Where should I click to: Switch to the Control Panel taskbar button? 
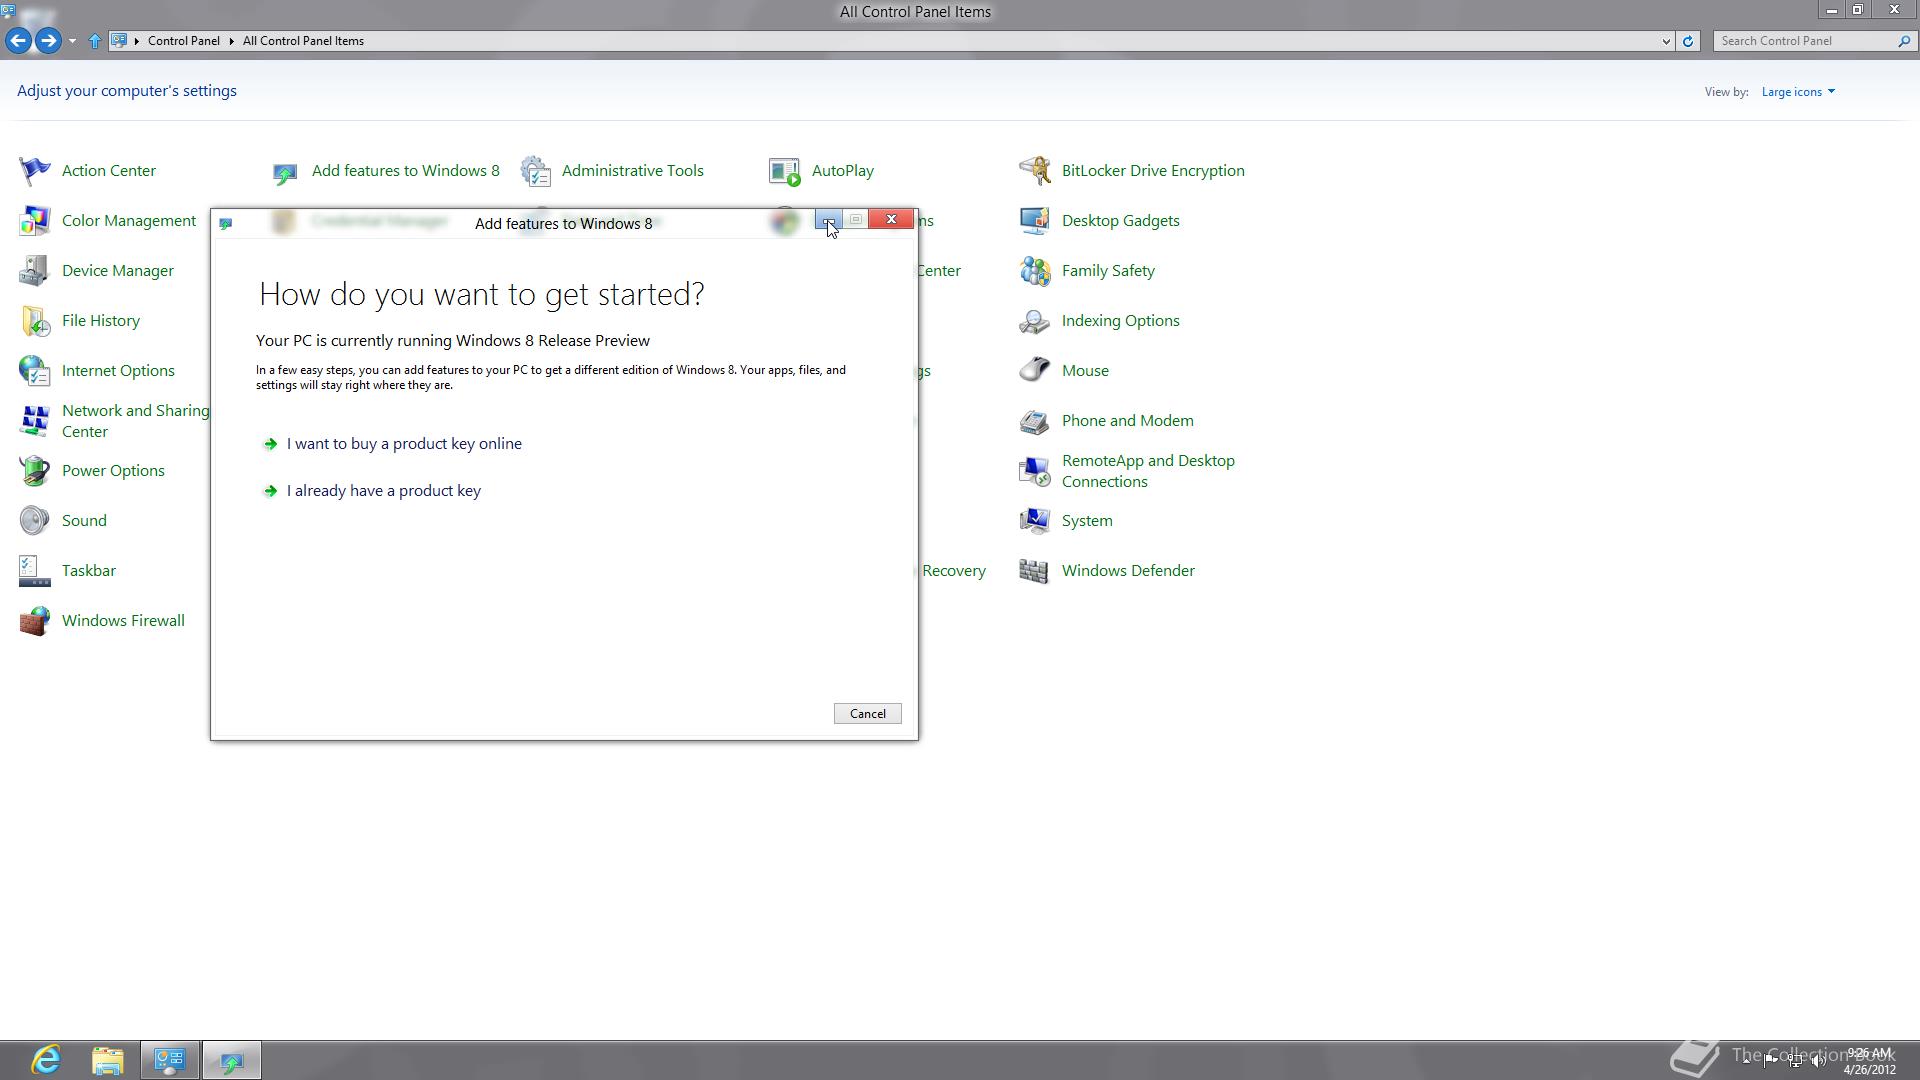pyautogui.click(x=169, y=1060)
